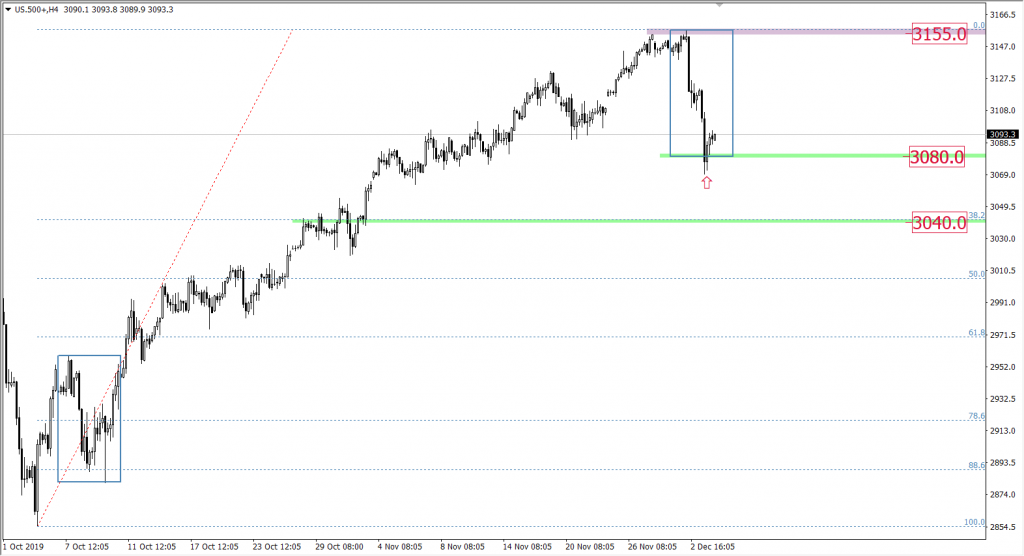Screen dimensions: 1024x556
Task: Click the US.500+,H4 chart title text
Action: pyautogui.click(x=37, y=10)
